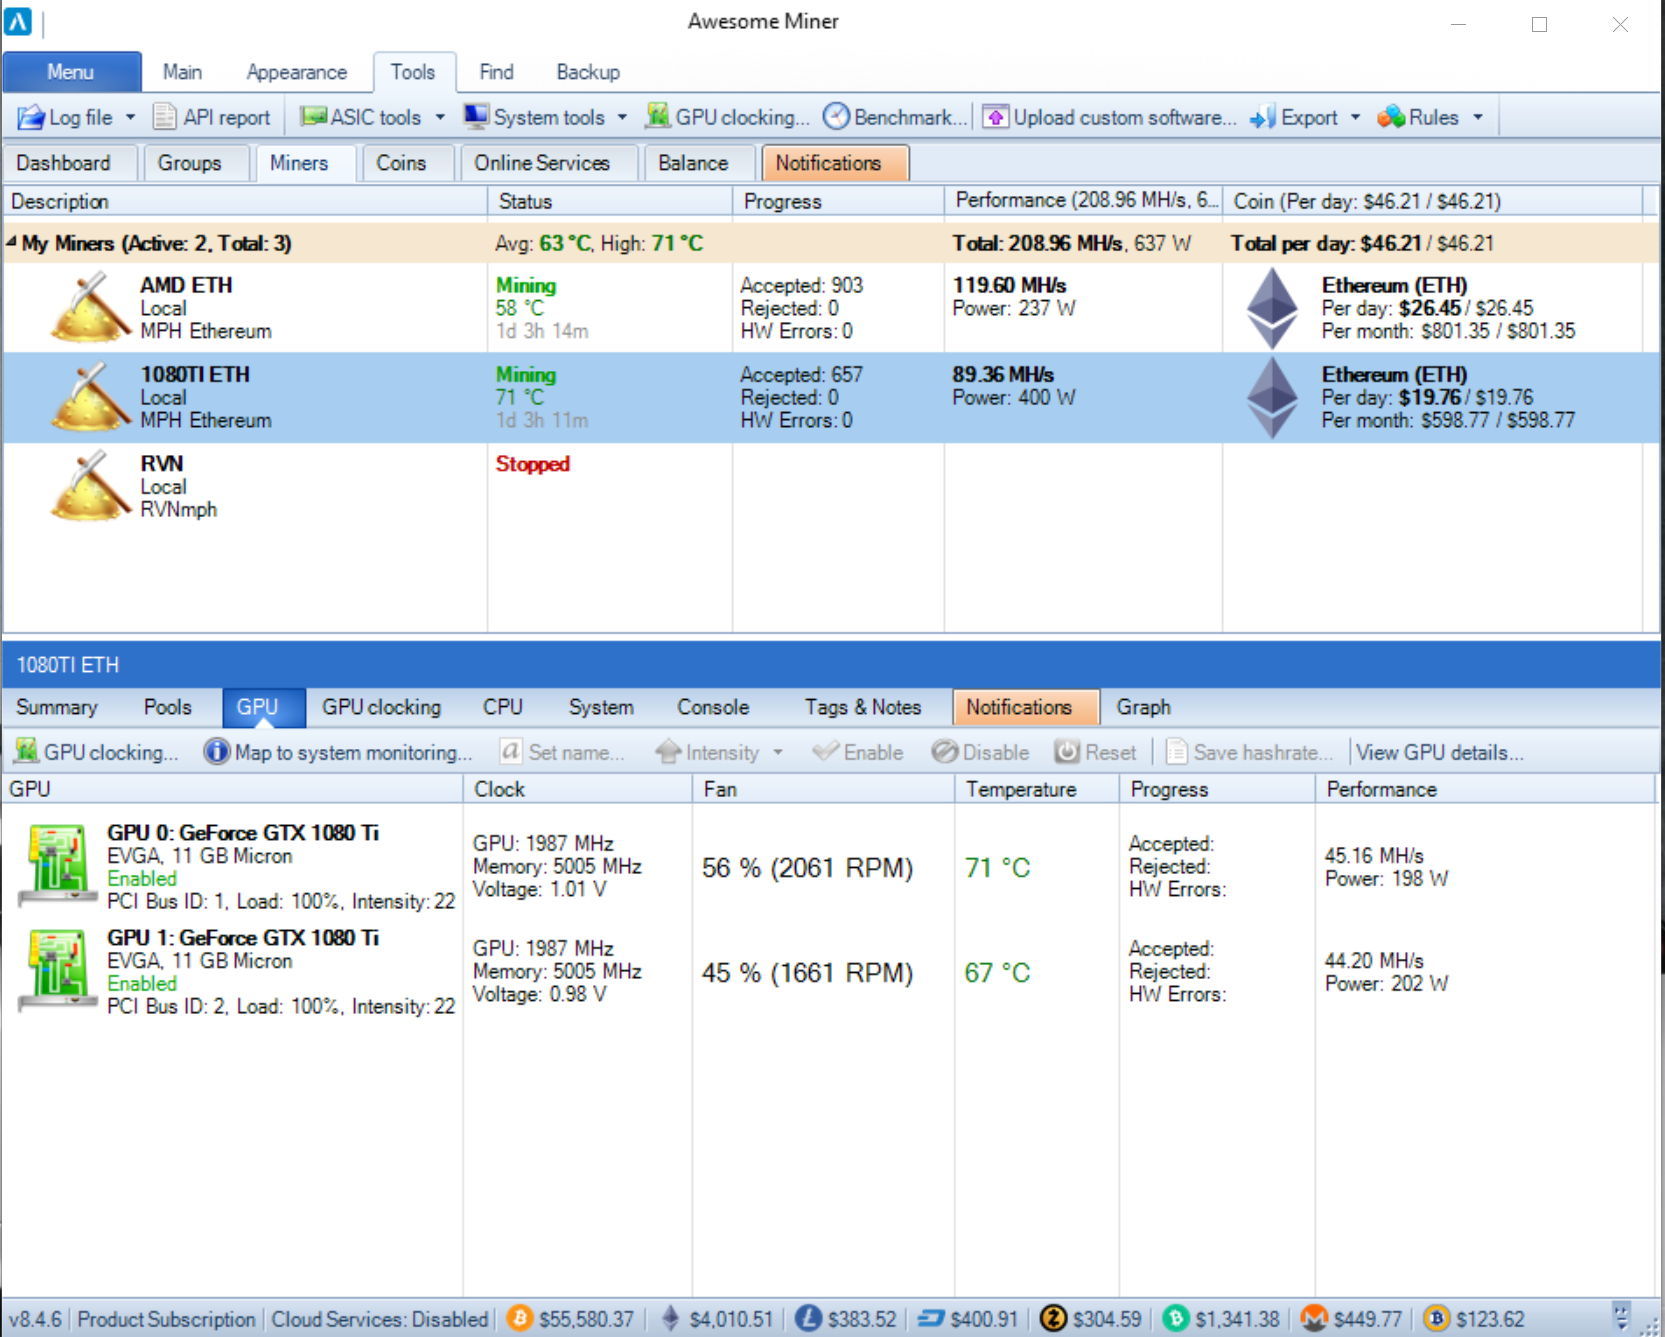Click the System tools monitor icon
This screenshot has width=1665, height=1337.
pos(476,117)
